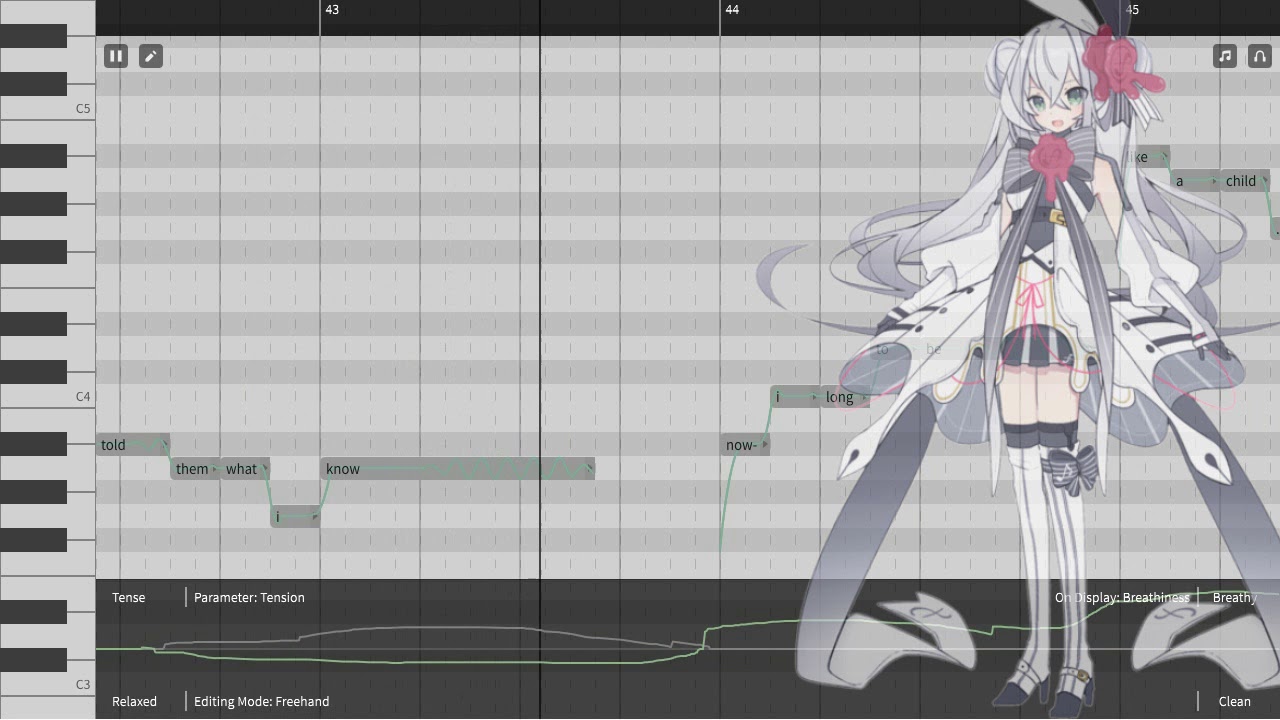Screen dimensions: 1280x720
Task: Select the note 'long'
Action: [845, 397]
